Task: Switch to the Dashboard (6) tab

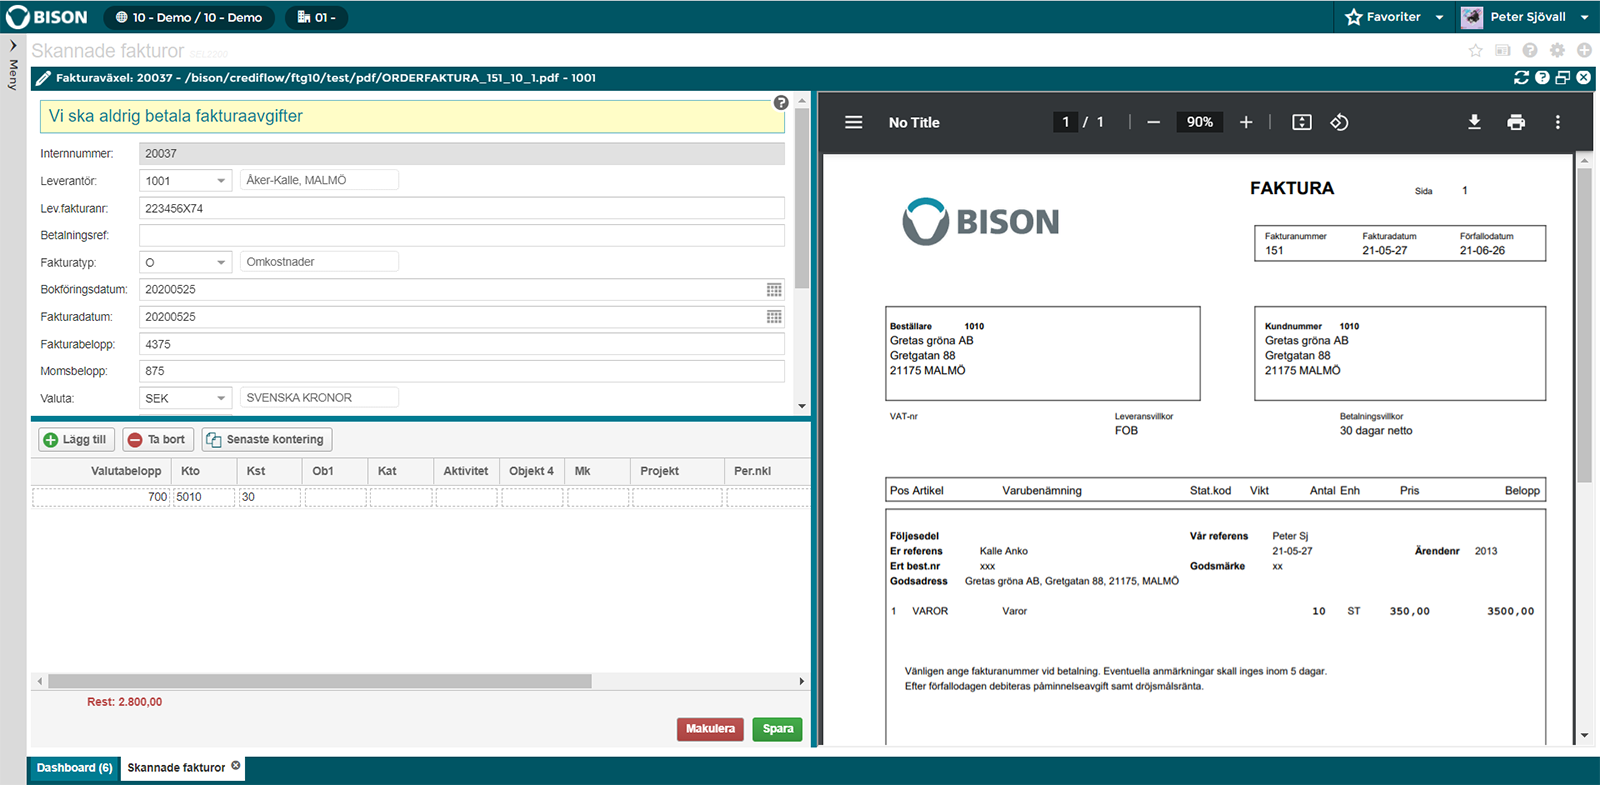Action: [74, 768]
